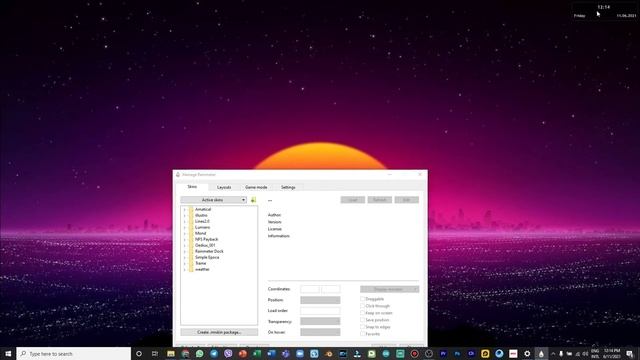Click the Refresh button

click(380, 200)
